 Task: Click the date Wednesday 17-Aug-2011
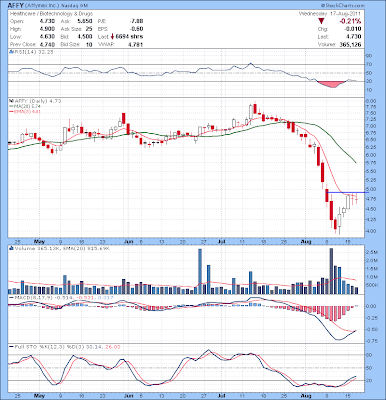point(330,14)
